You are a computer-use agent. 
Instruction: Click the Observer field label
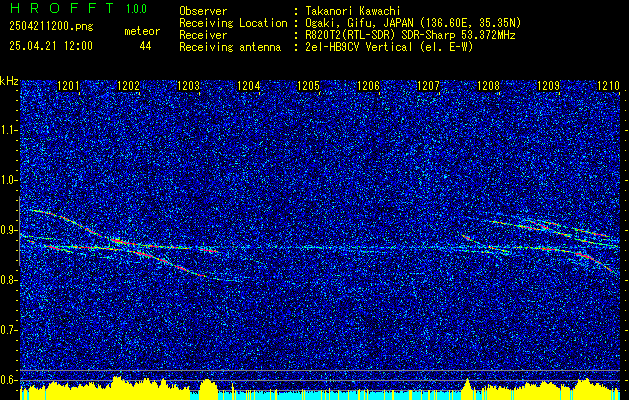(x=203, y=11)
